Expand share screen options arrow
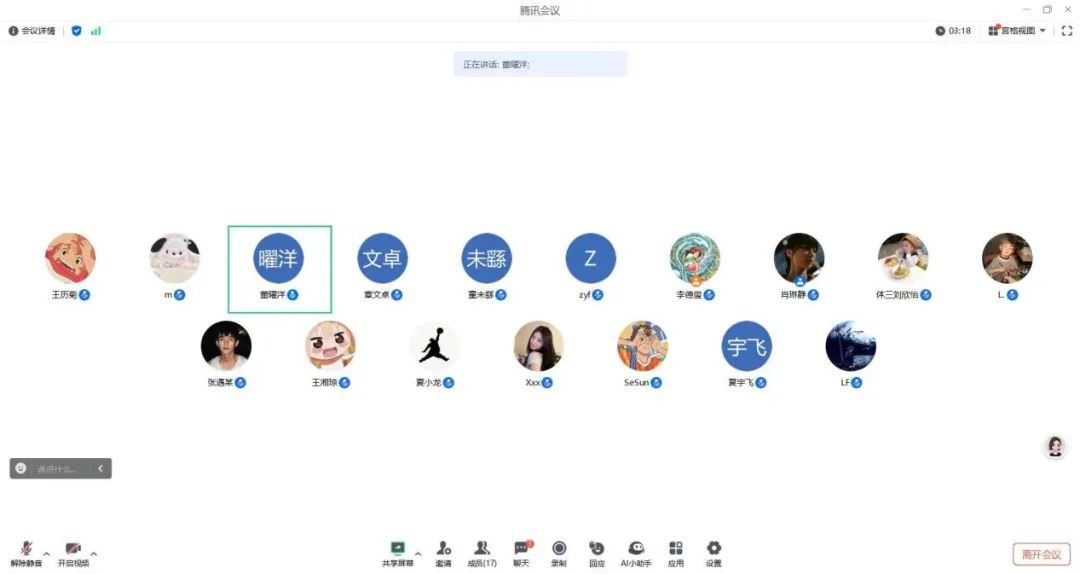1080x574 pixels. (418, 553)
